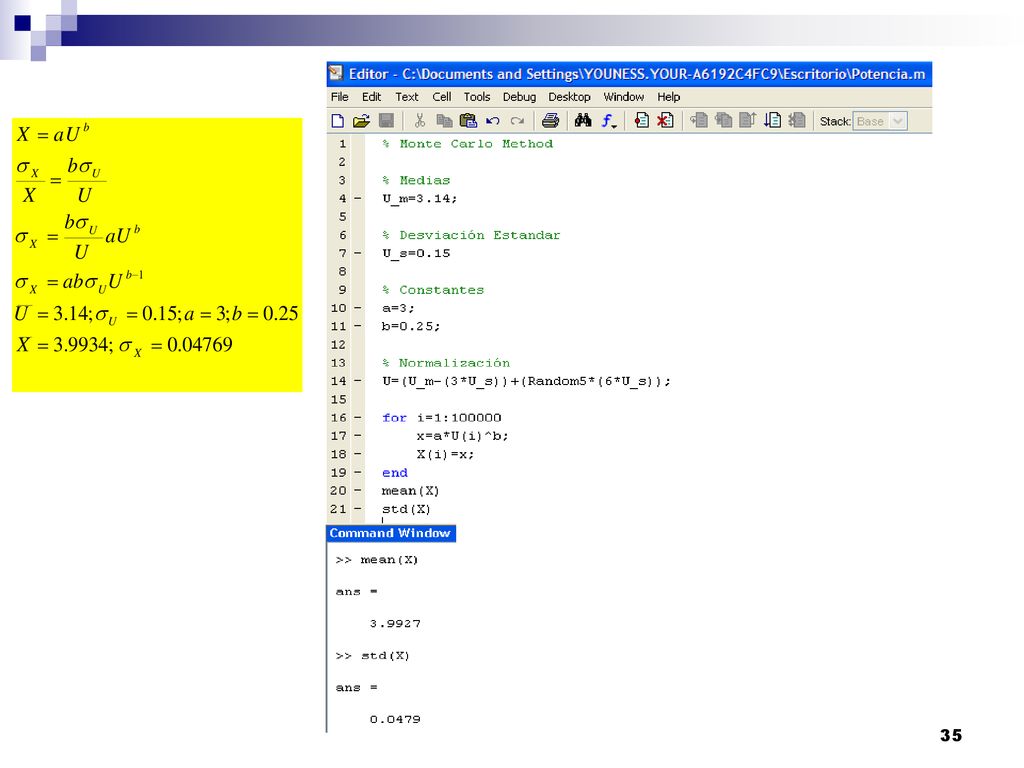This screenshot has height=768, width=1024.
Task: Click the Exit debug mode icon
Action: pyautogui.click(x=797, y=121)
